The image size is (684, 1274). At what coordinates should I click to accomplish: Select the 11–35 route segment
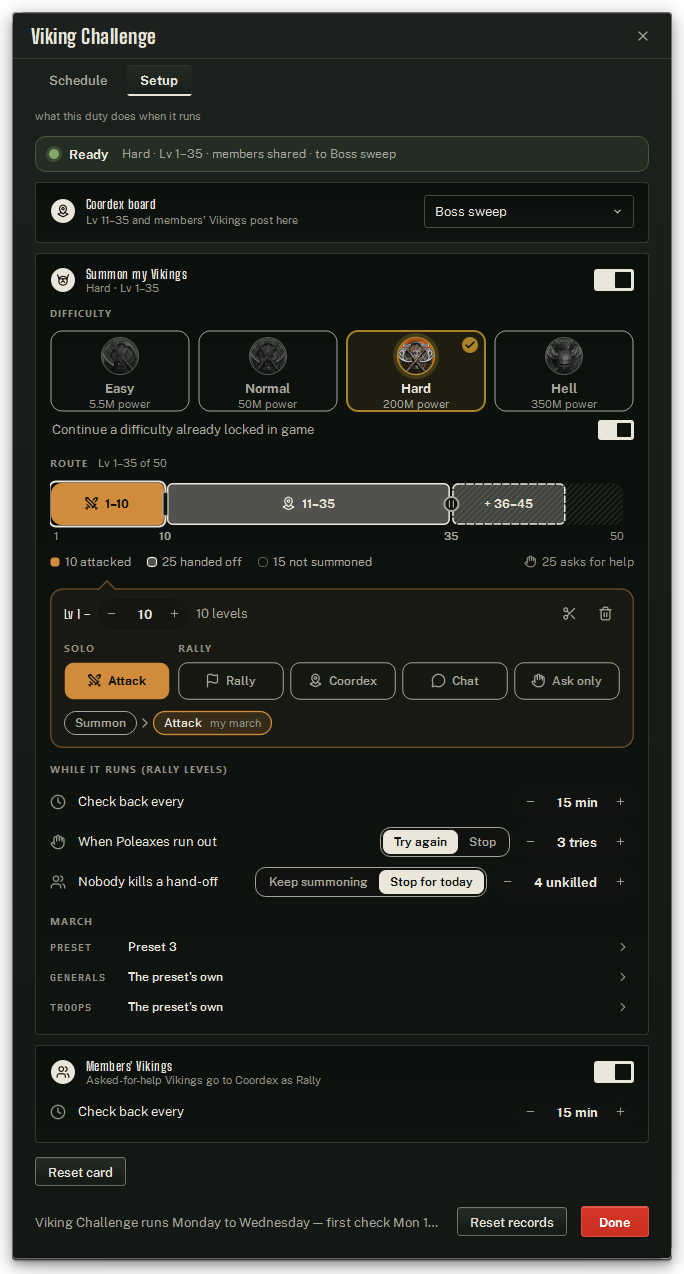[308, 504]
